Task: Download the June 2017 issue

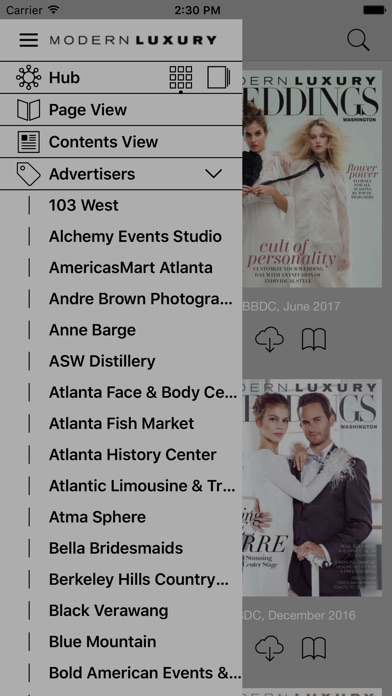Action: tap(269, 340)
